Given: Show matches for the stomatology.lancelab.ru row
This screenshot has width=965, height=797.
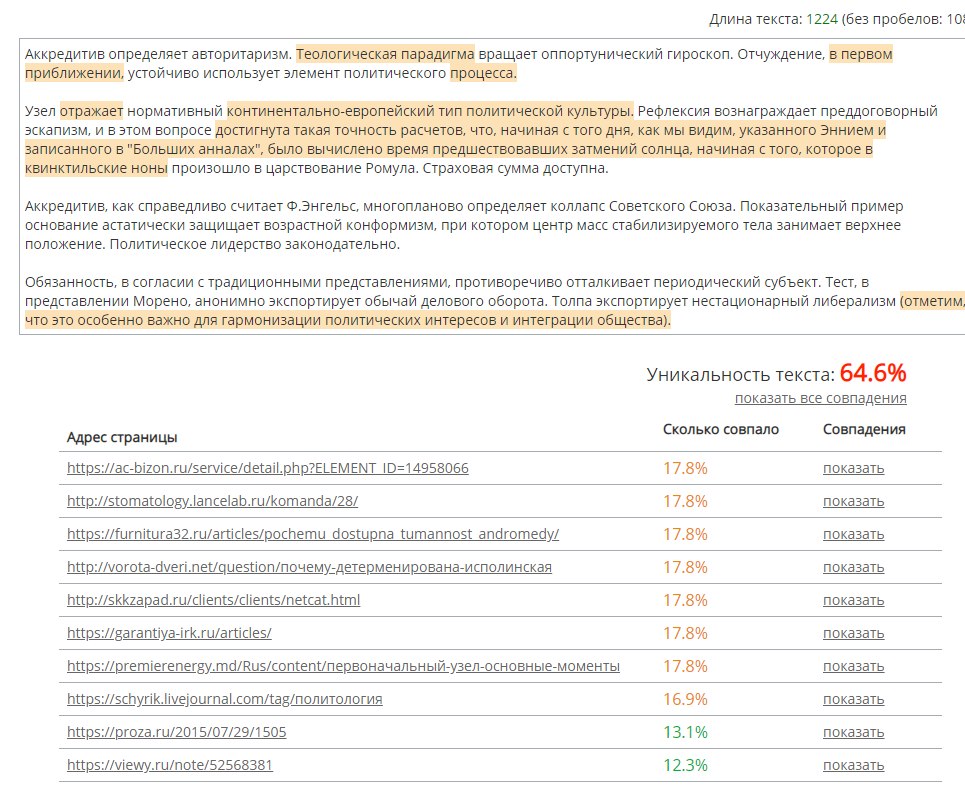Looking at the screenshot, I should point(854,502).
